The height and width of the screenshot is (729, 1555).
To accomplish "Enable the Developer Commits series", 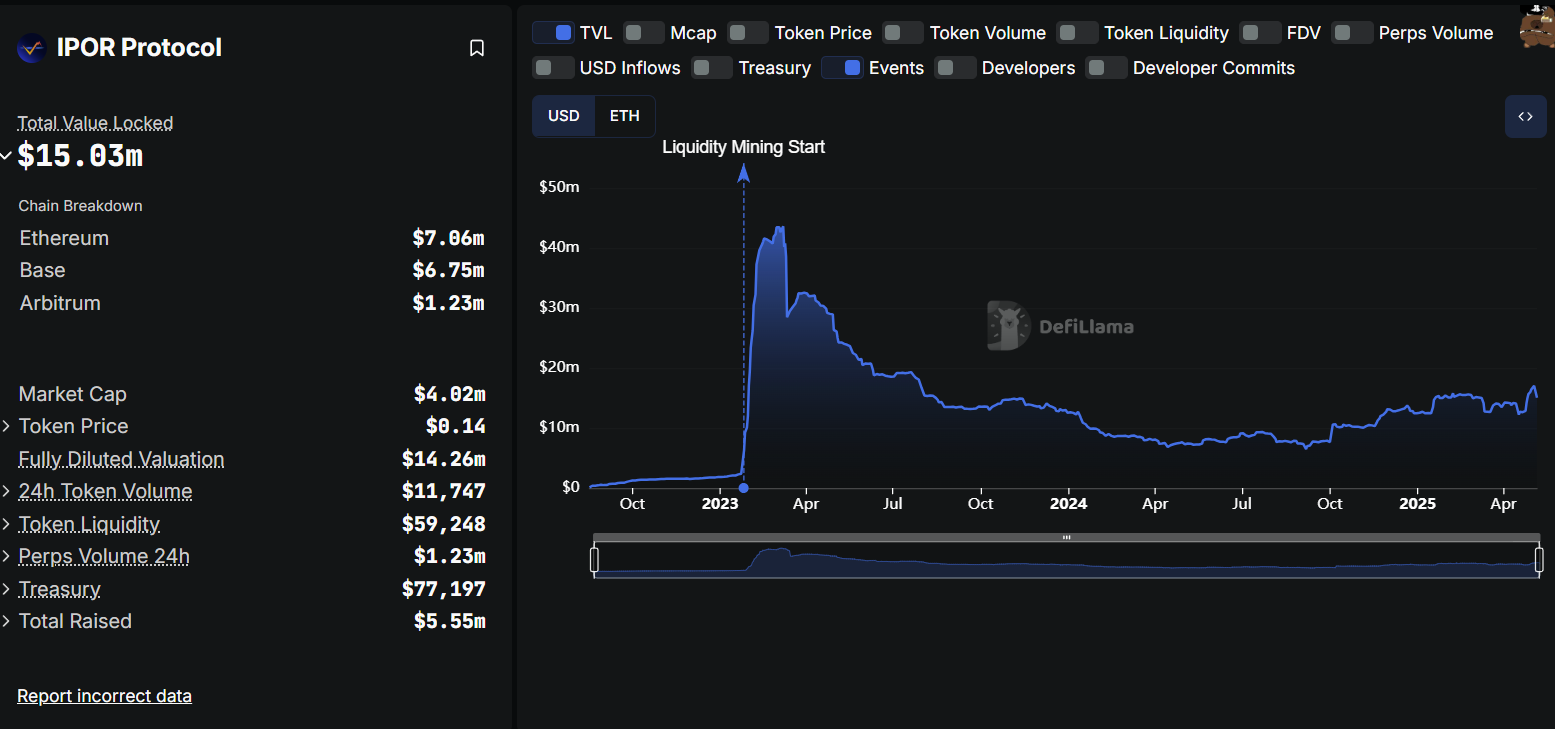I will point(1106,68).
